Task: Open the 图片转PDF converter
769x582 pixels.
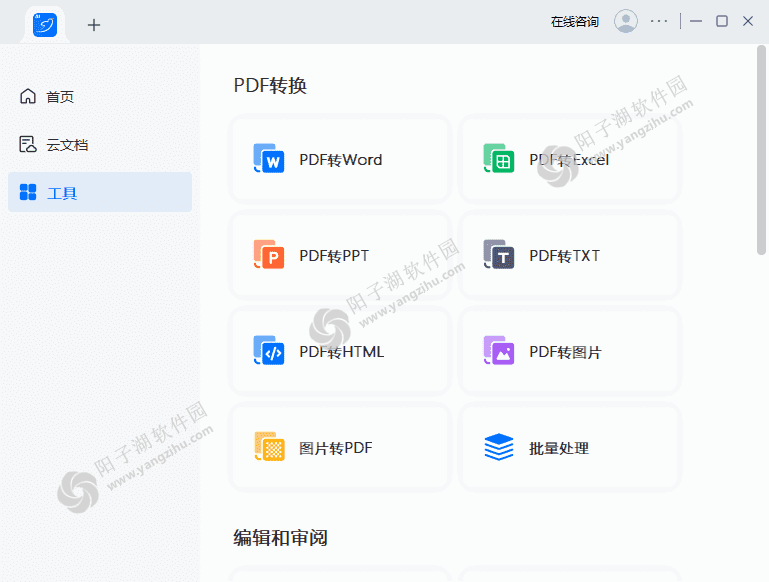Action: [x=340, y=447]
